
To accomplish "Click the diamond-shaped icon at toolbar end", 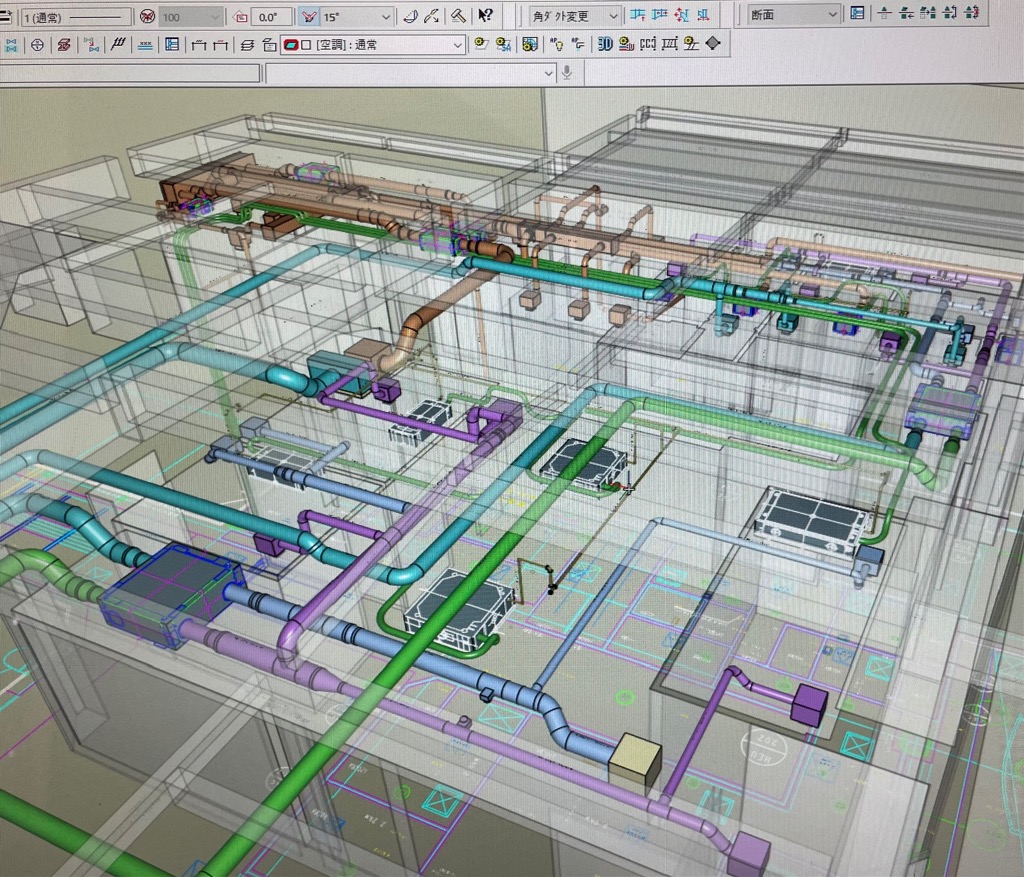I will pos(712,44).
